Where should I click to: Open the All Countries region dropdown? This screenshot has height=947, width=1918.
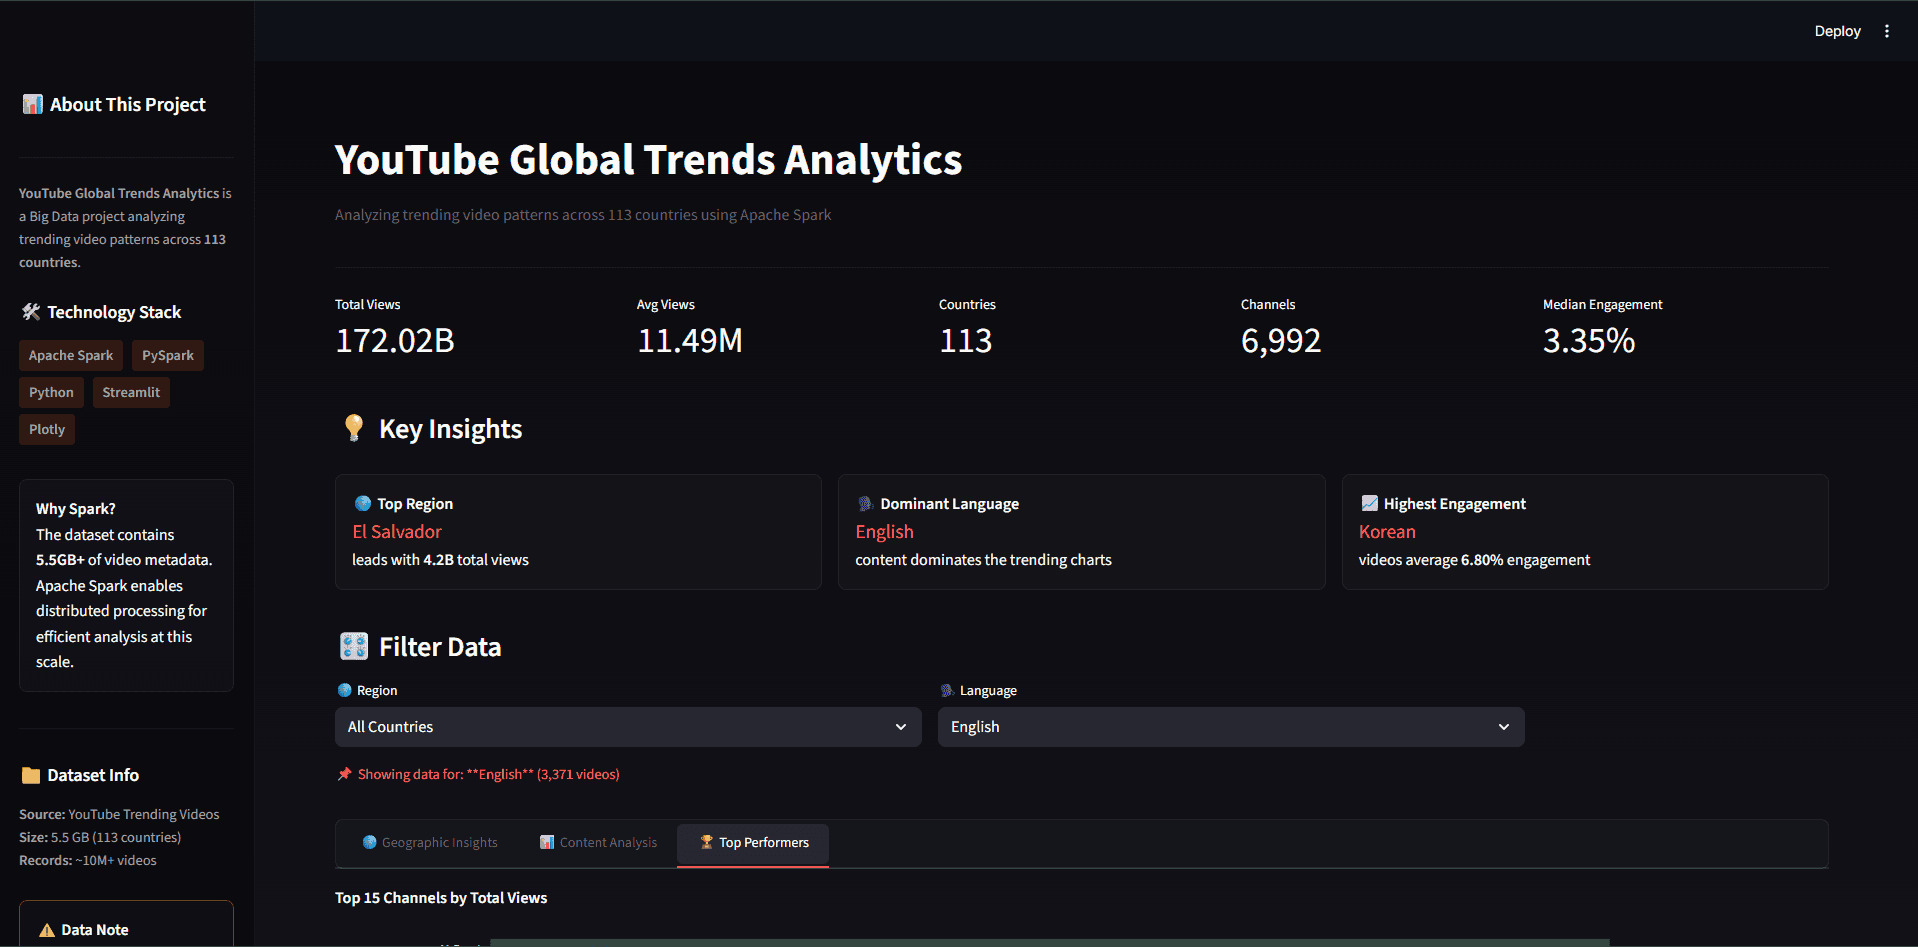[x=628, y=726]
